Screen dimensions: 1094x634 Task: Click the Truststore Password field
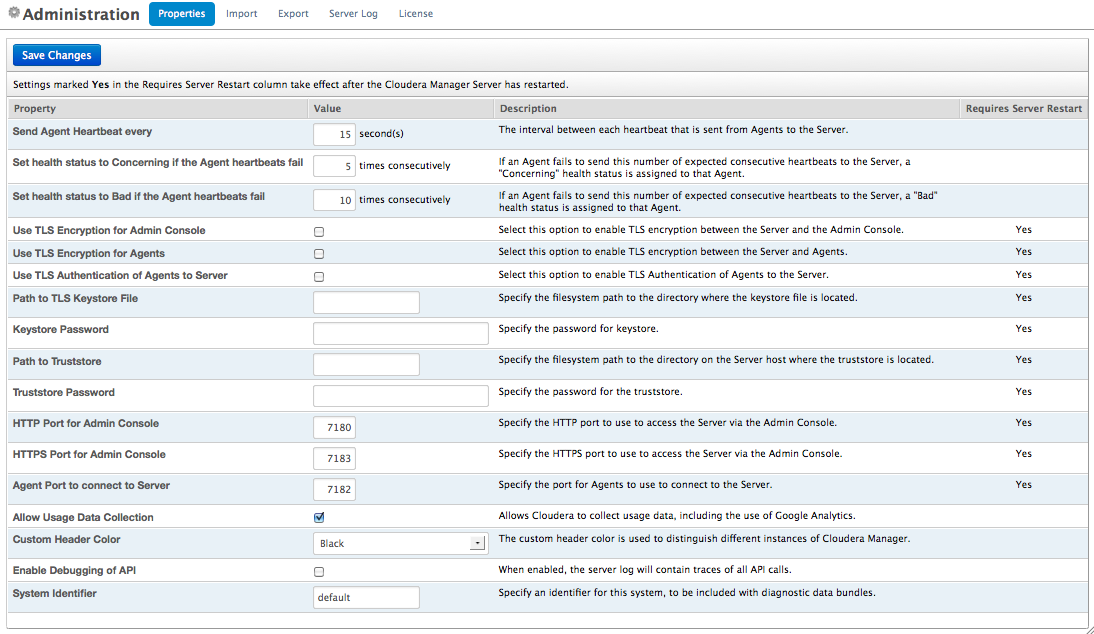[400, 395]
